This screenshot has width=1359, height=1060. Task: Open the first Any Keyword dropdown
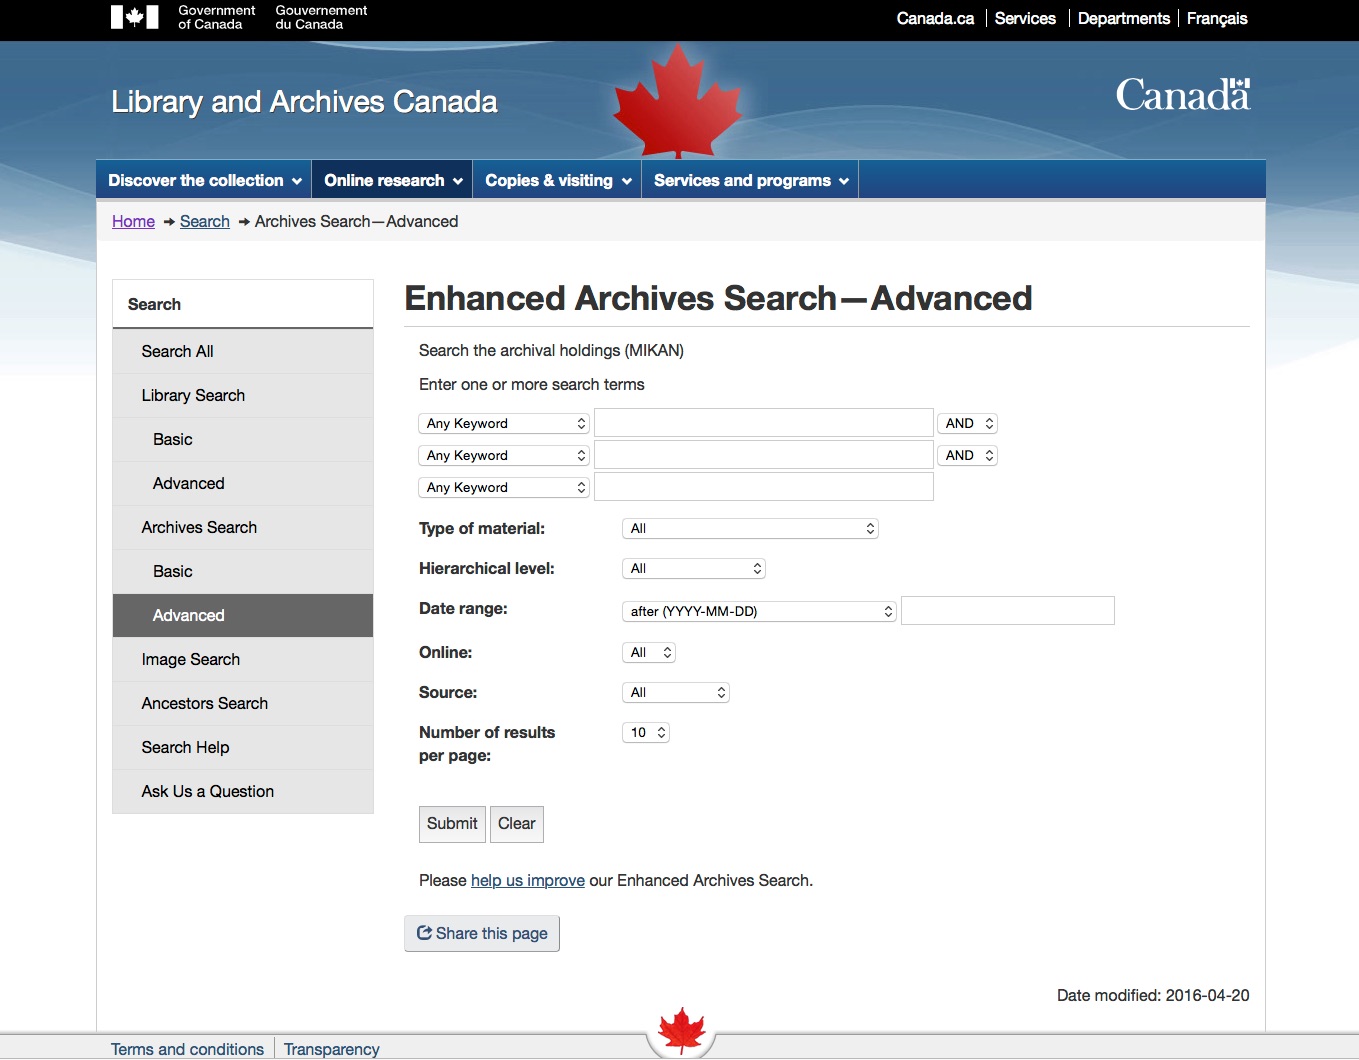pos(504,423)
